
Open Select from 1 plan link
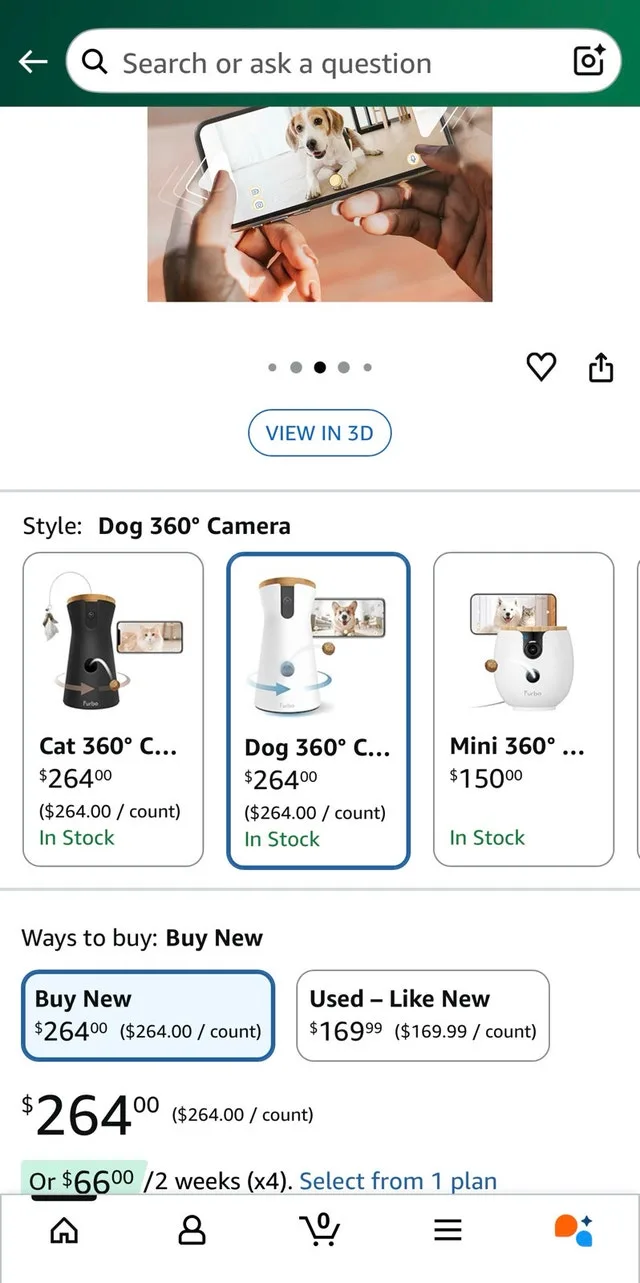pos(398,1181)
